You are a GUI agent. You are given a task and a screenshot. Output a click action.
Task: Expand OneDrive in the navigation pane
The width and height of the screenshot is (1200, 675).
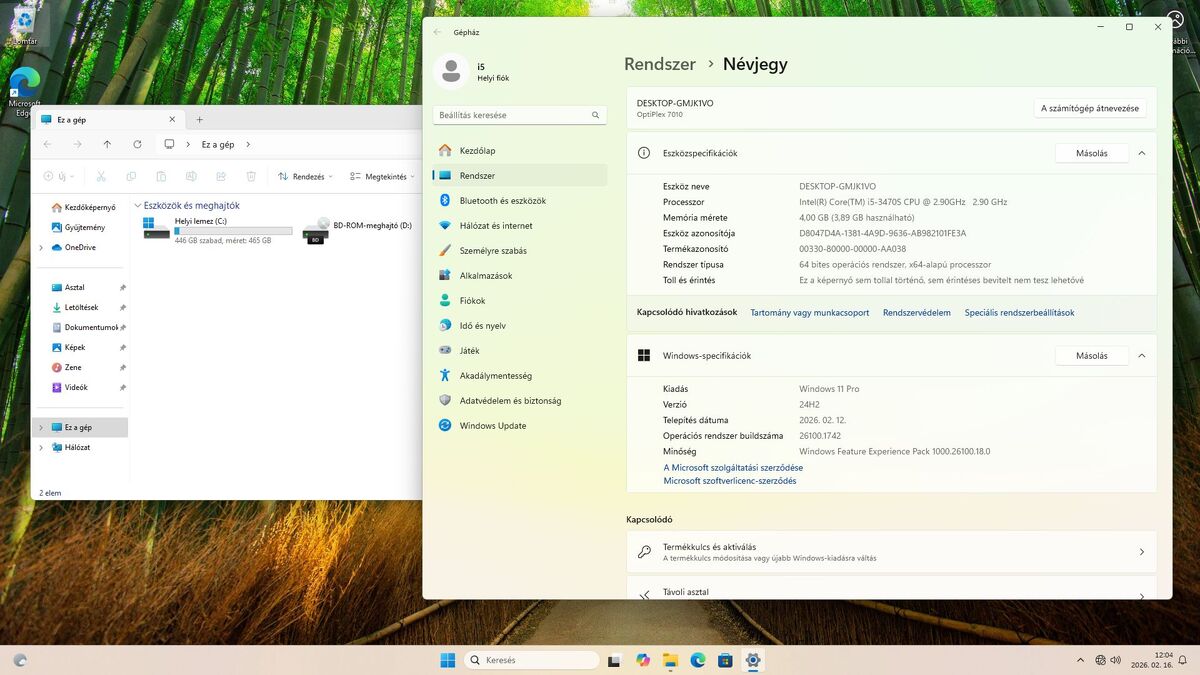tap(41, 248)
